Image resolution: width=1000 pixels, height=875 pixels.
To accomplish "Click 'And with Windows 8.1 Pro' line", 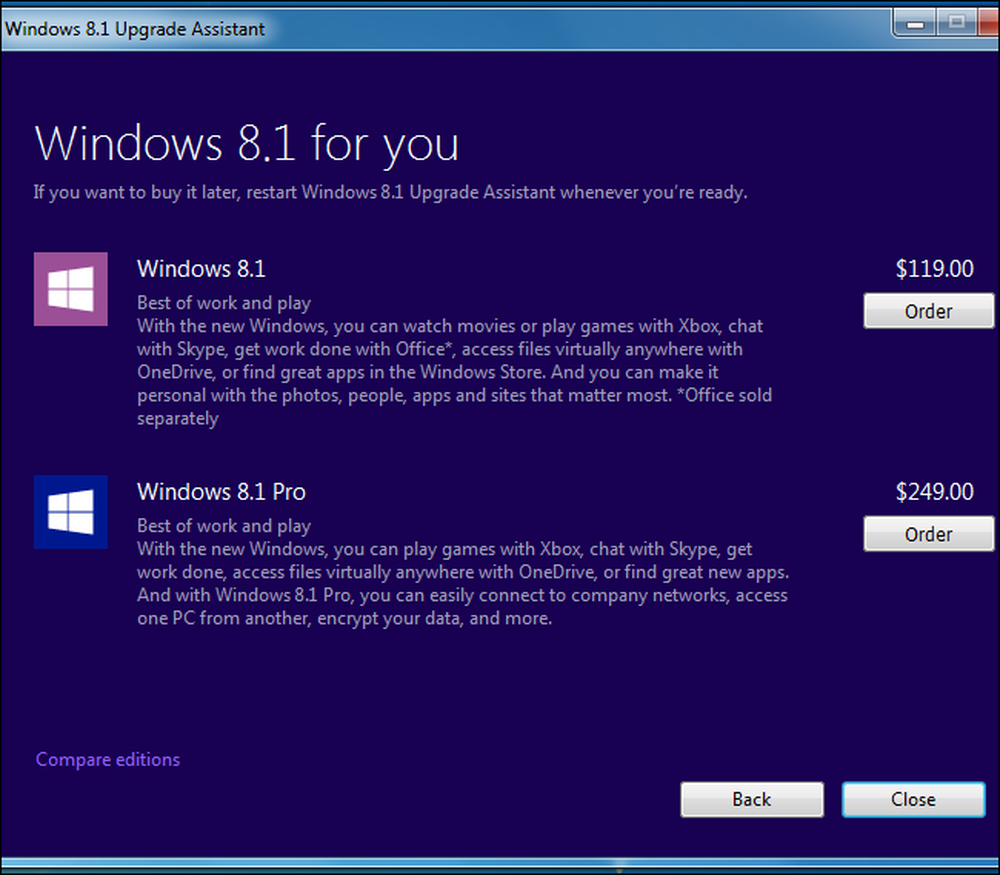I will 462,596.
